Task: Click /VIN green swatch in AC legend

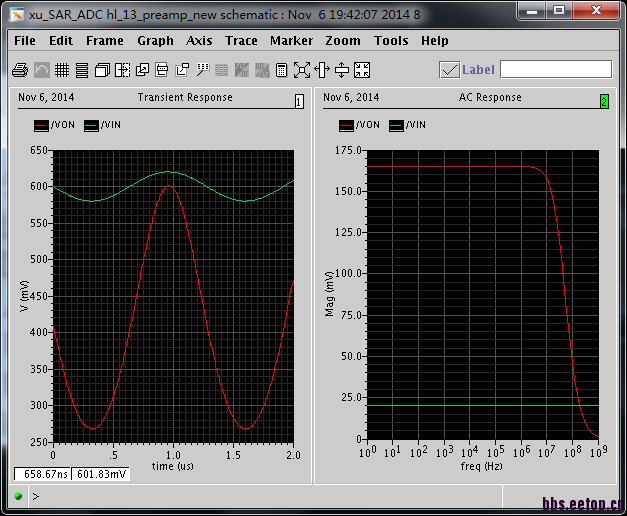Action: [396, 126]
